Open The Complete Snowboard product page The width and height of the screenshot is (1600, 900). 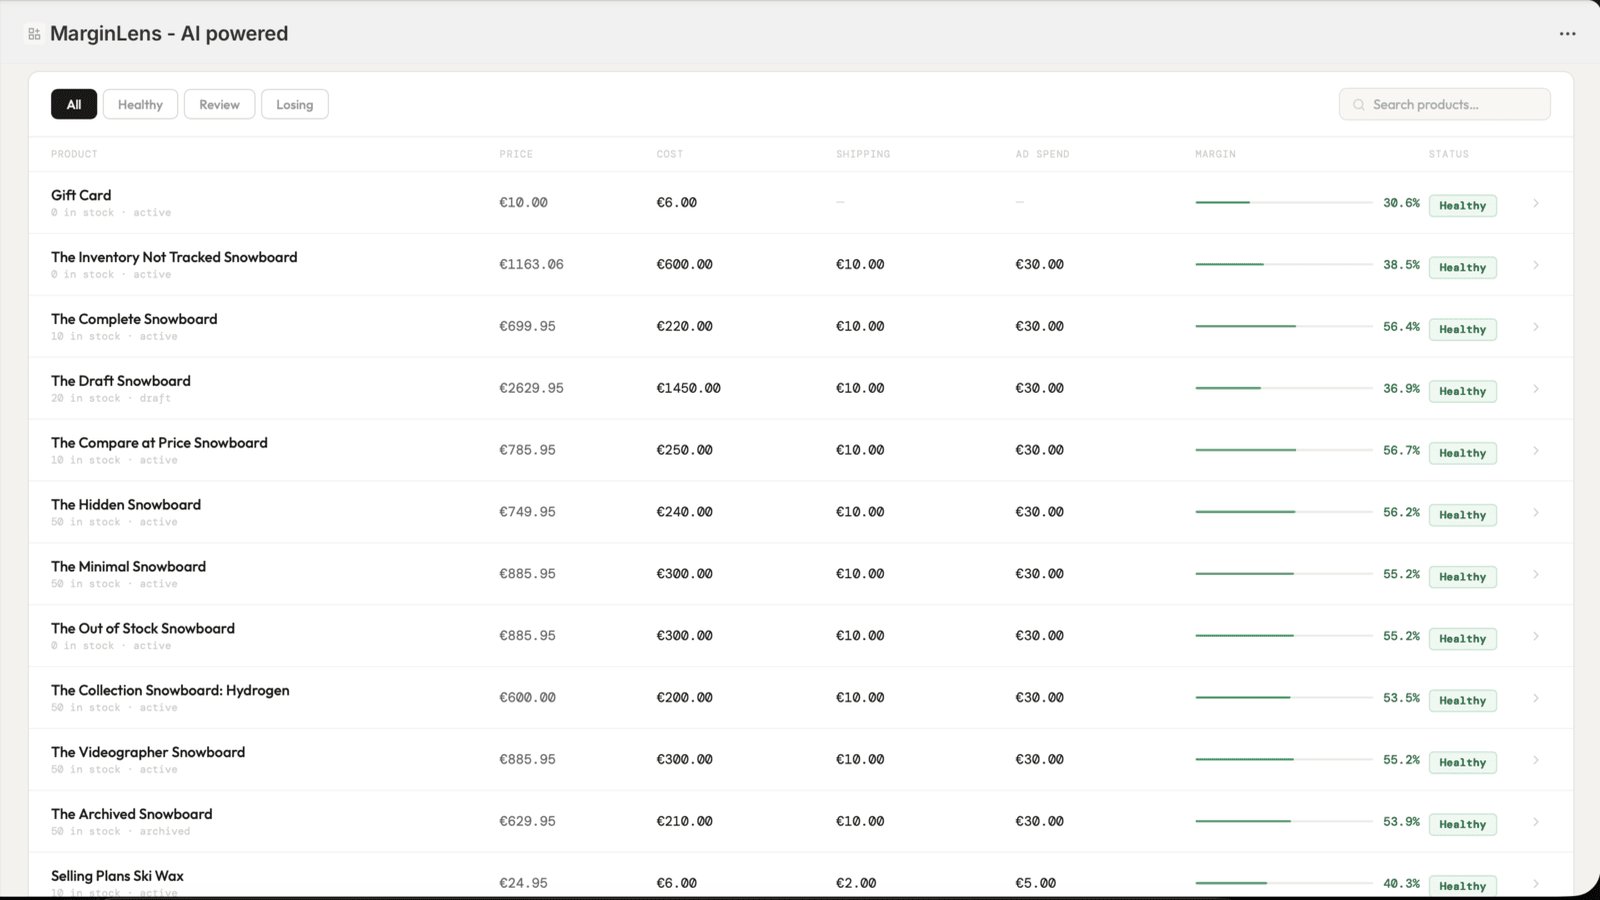(x=133, y=319)
